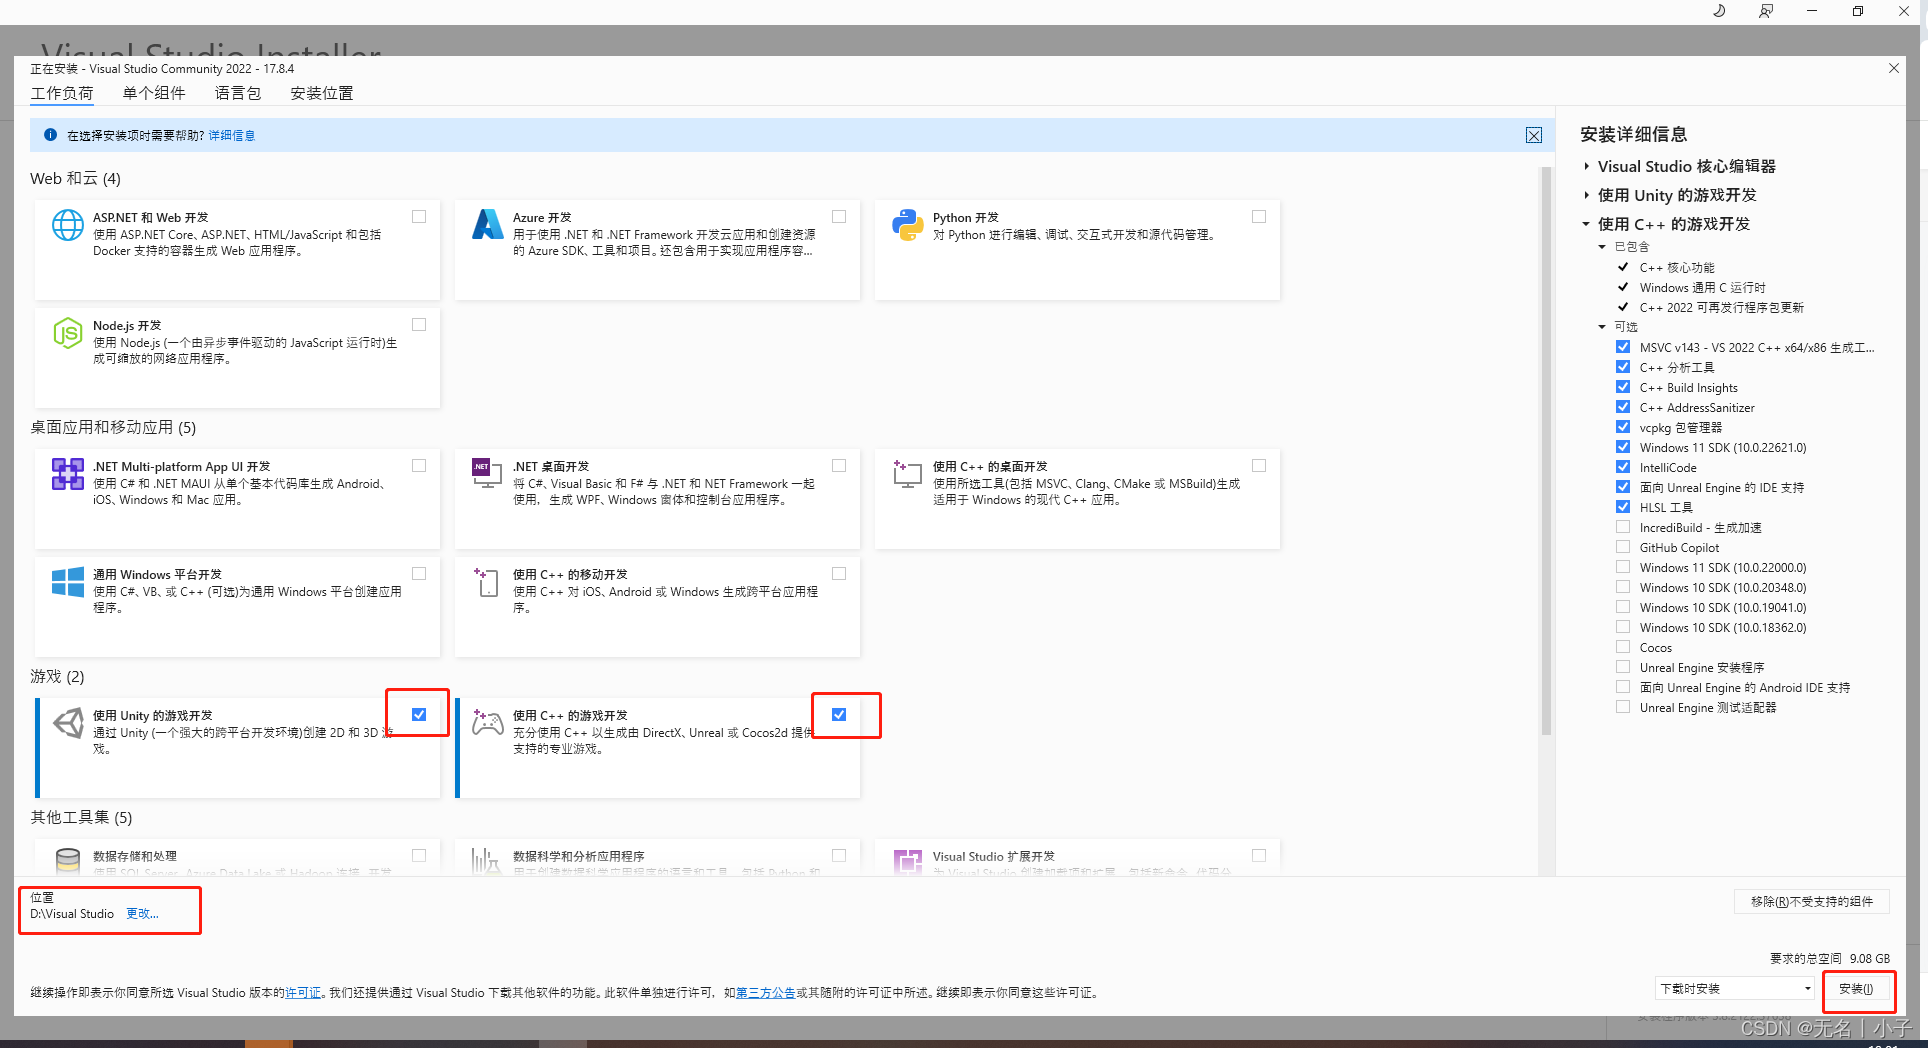Click the blue info icon in help banner
1928x1048 pixels.
tap(50, 135)
